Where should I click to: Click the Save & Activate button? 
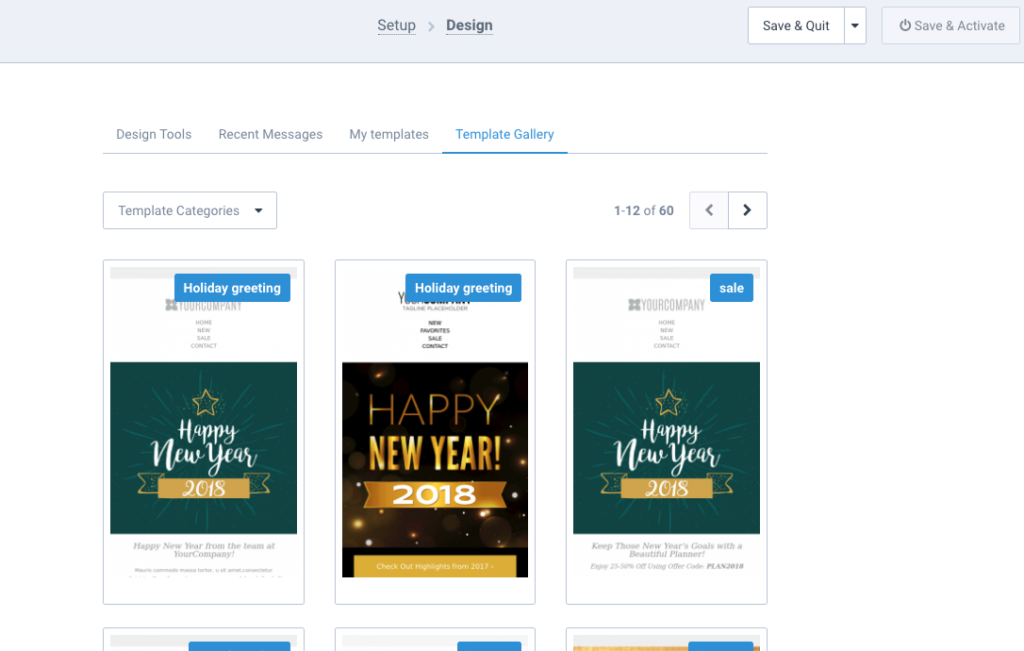[951, 25]
